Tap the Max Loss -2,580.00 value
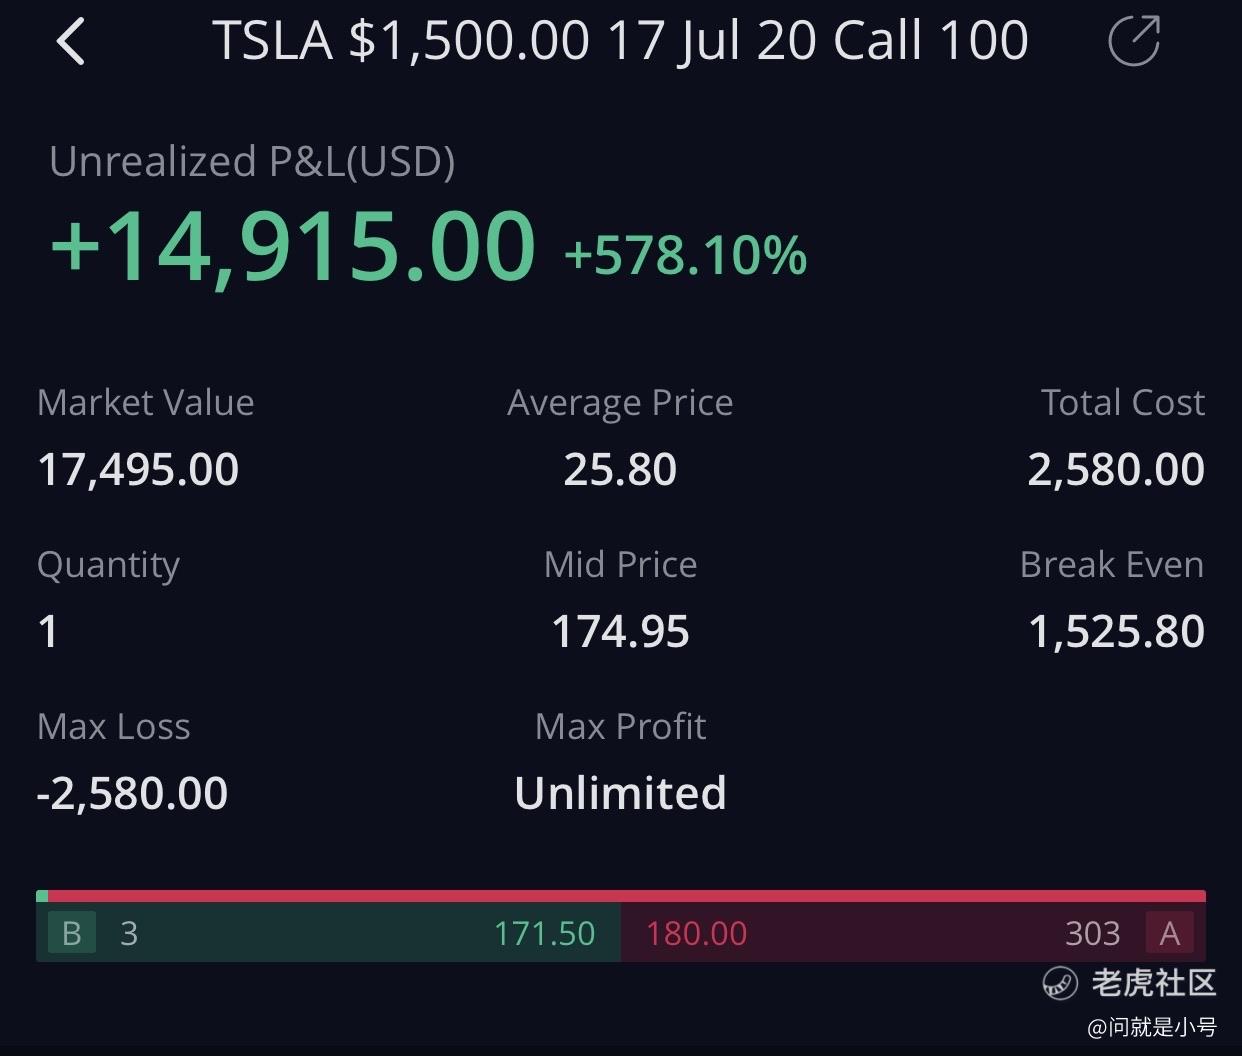 click(x=132, y=793)
